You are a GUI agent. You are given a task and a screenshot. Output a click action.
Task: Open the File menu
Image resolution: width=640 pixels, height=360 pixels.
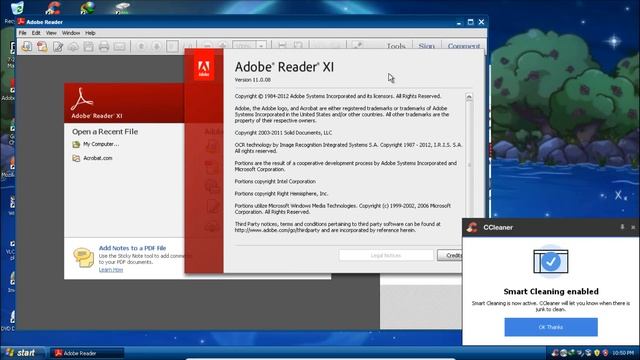pyautogui.click(x=22, y=33)
